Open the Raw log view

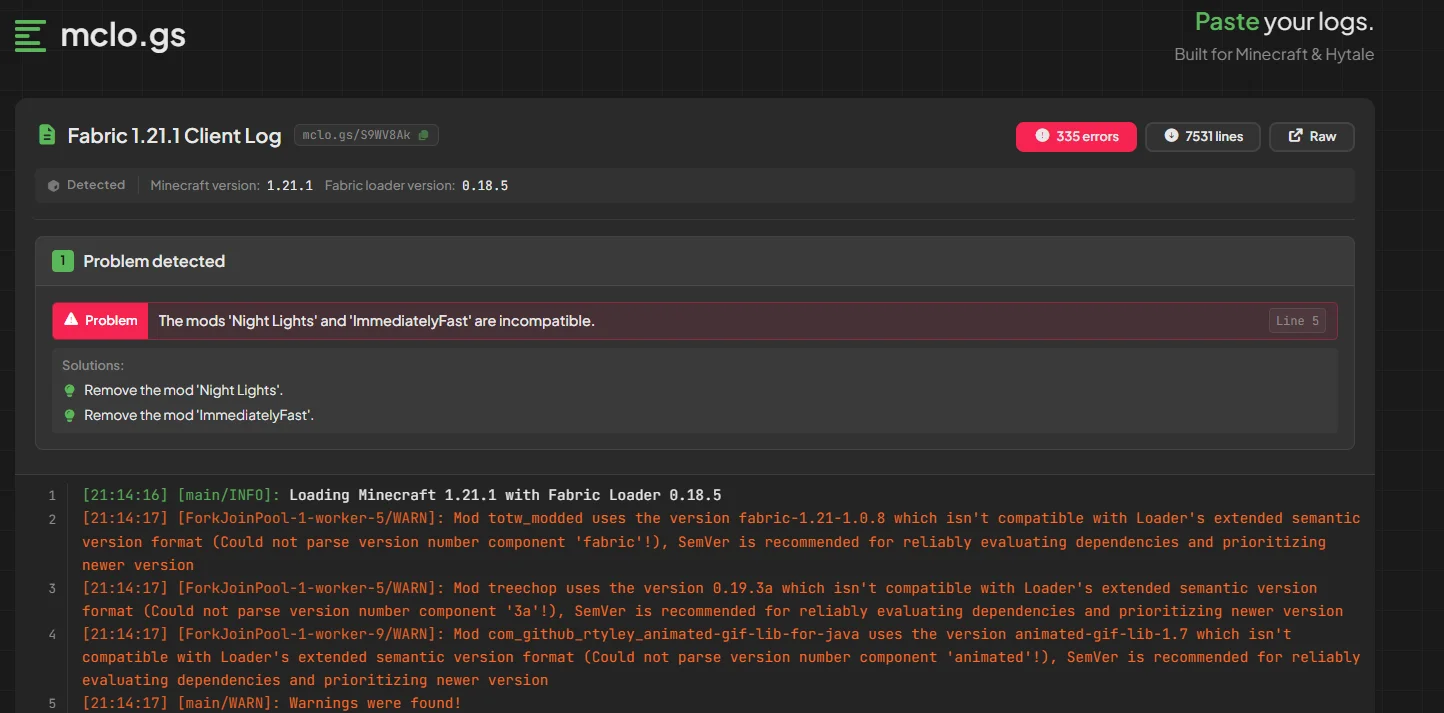coord(1311,136)
